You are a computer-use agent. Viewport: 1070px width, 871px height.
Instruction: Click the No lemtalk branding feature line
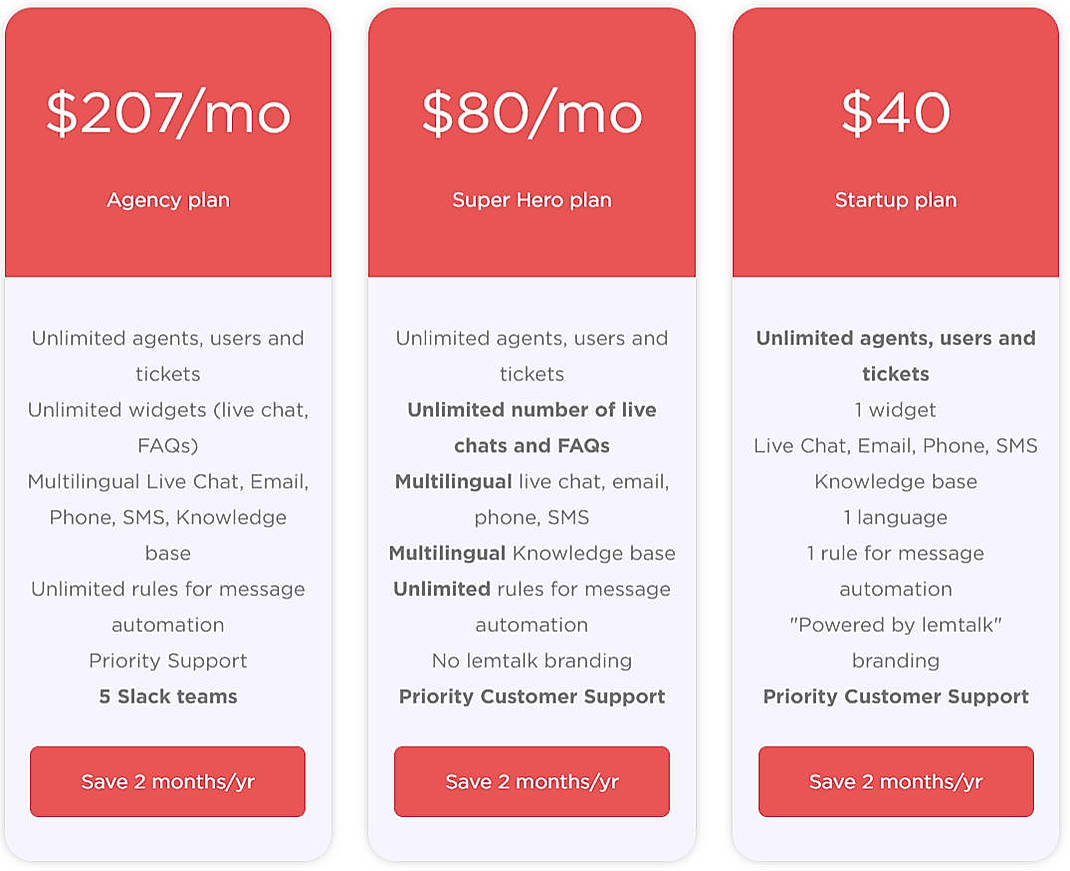[x=531, y=661]
